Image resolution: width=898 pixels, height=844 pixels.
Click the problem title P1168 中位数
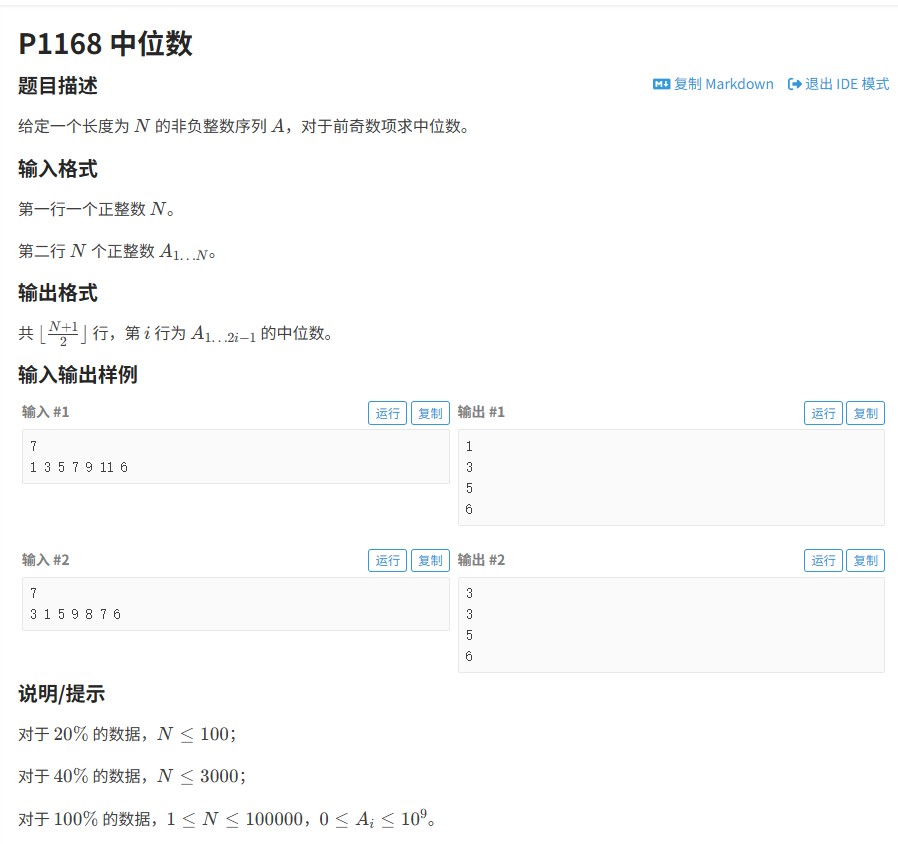click(108, 44)
